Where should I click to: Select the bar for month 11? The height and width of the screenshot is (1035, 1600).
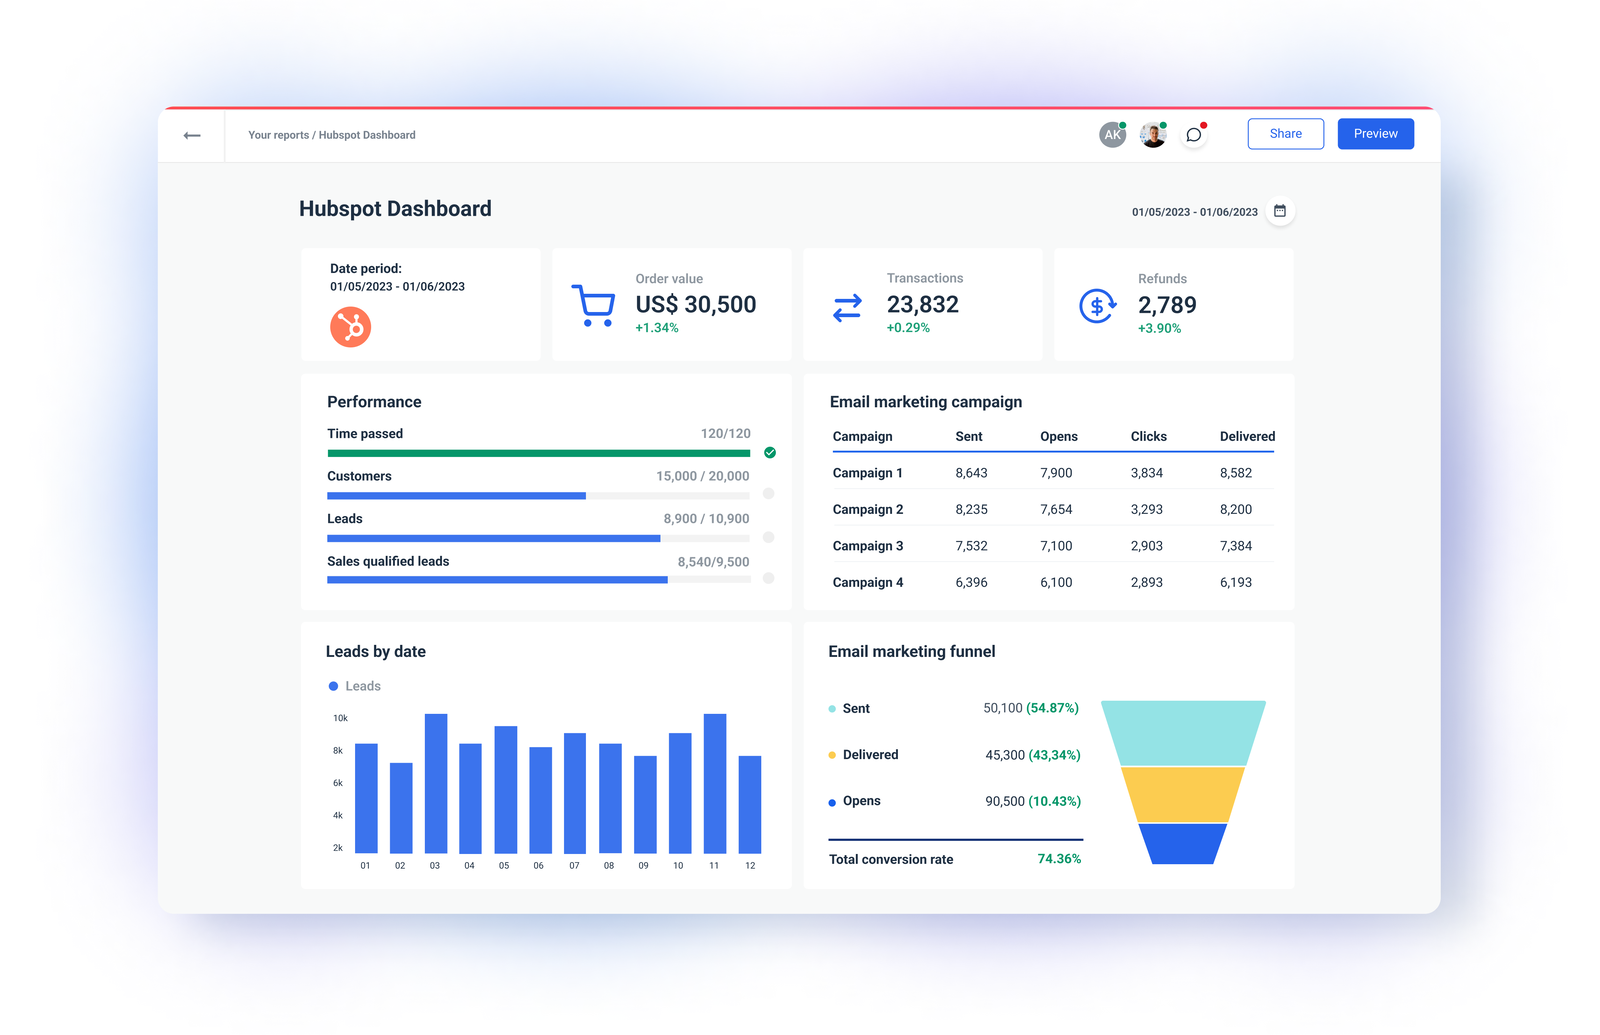click(x=714, y=785)
